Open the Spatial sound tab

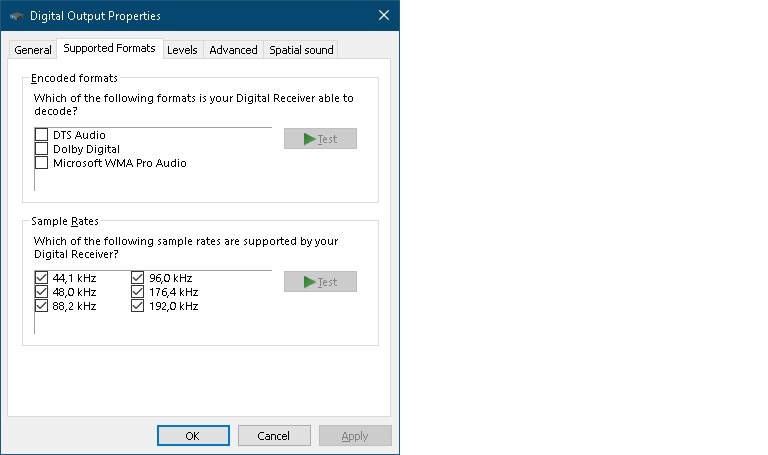[300, 50]
